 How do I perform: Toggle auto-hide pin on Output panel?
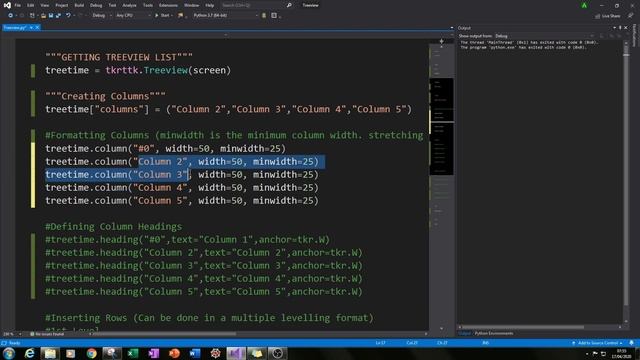coord(620,28)
